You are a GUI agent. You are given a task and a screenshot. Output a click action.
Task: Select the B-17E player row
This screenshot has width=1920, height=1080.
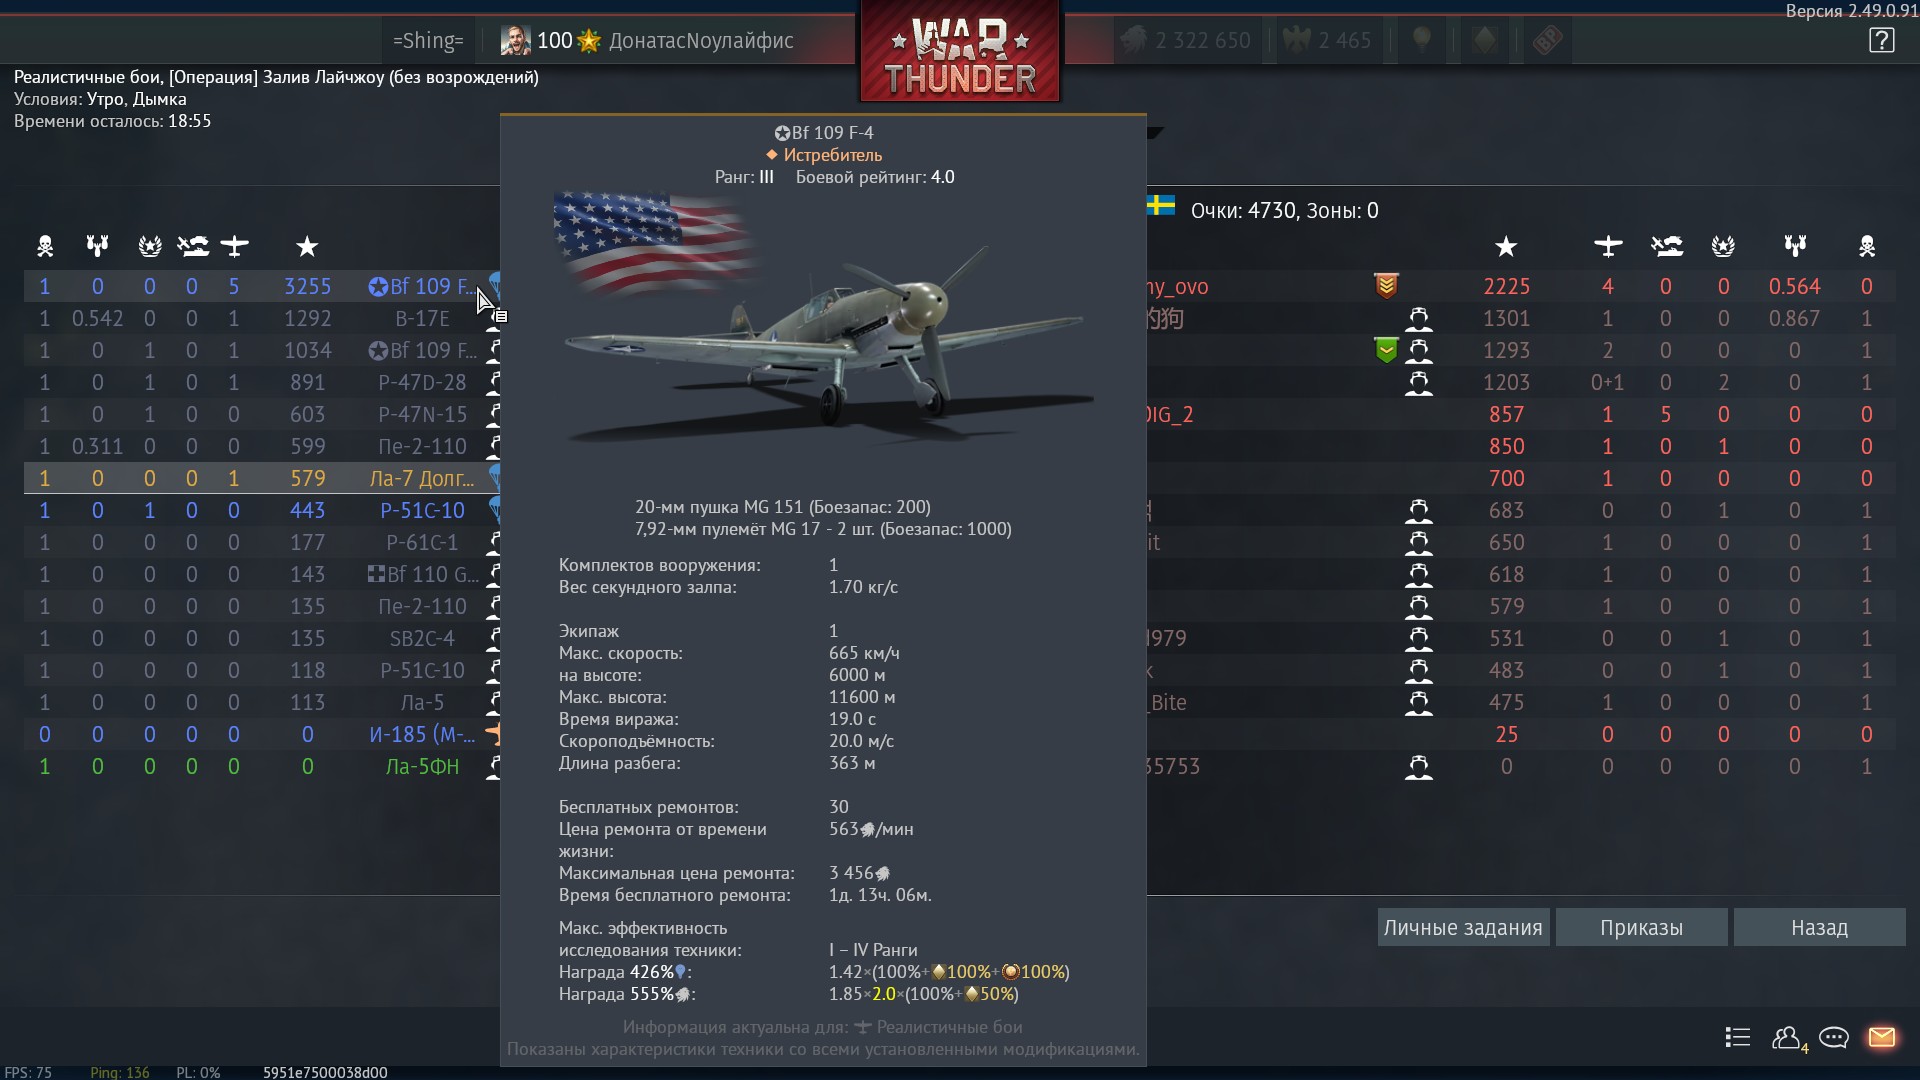point(262,318)
